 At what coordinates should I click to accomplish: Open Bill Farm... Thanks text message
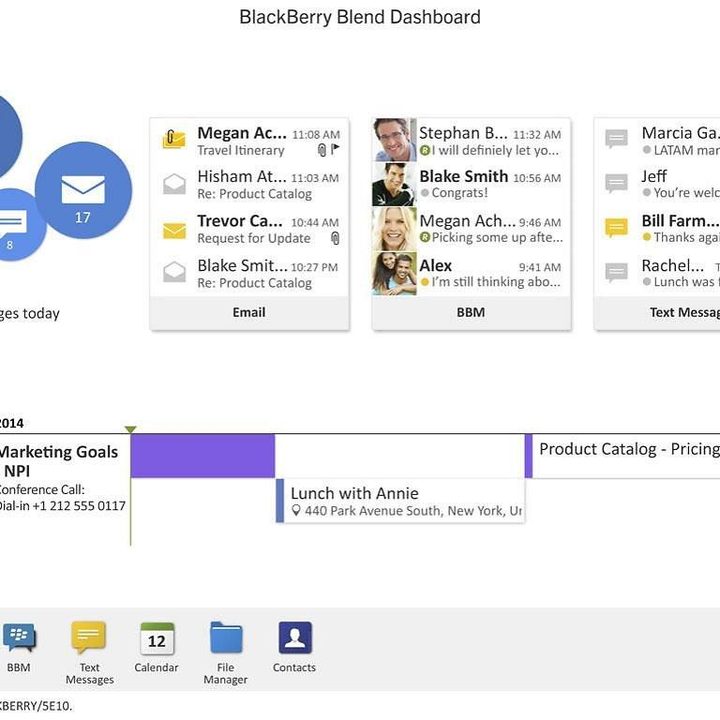pyautogui.click(x=658, y=229)
